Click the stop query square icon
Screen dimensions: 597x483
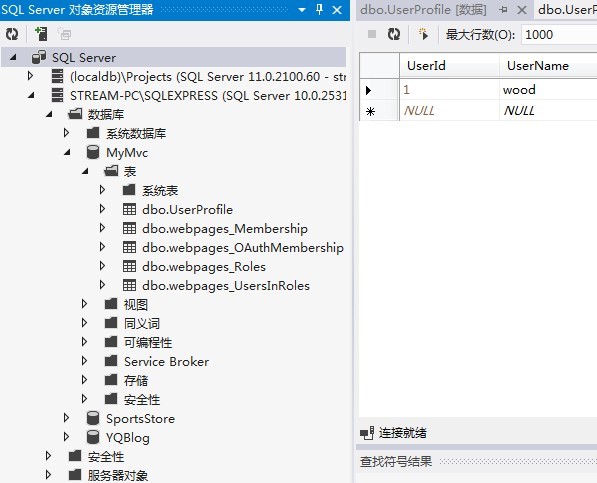[372, 34]
